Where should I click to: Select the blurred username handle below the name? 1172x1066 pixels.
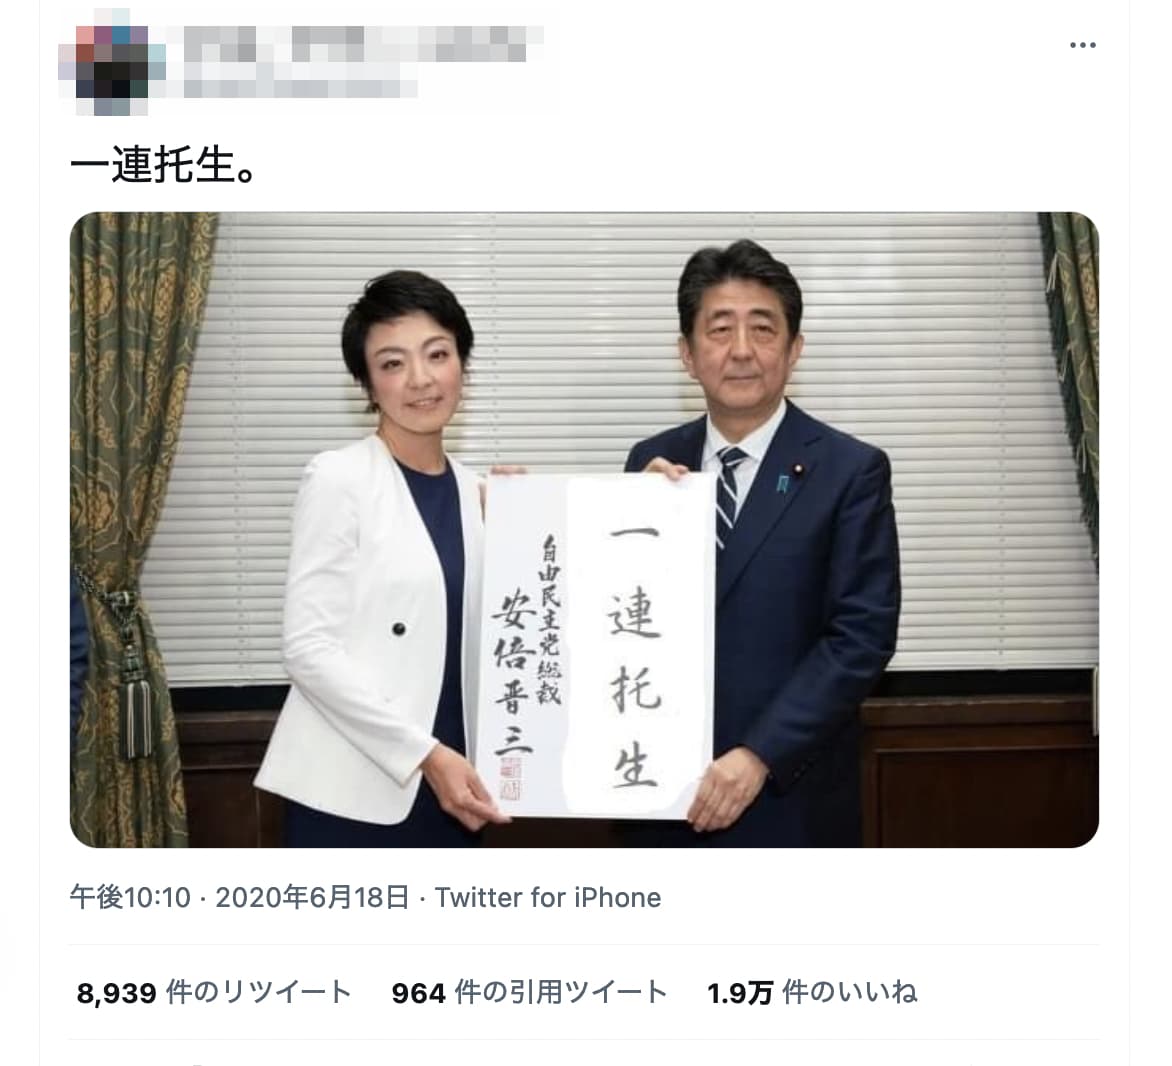click(x=300, y=87)
